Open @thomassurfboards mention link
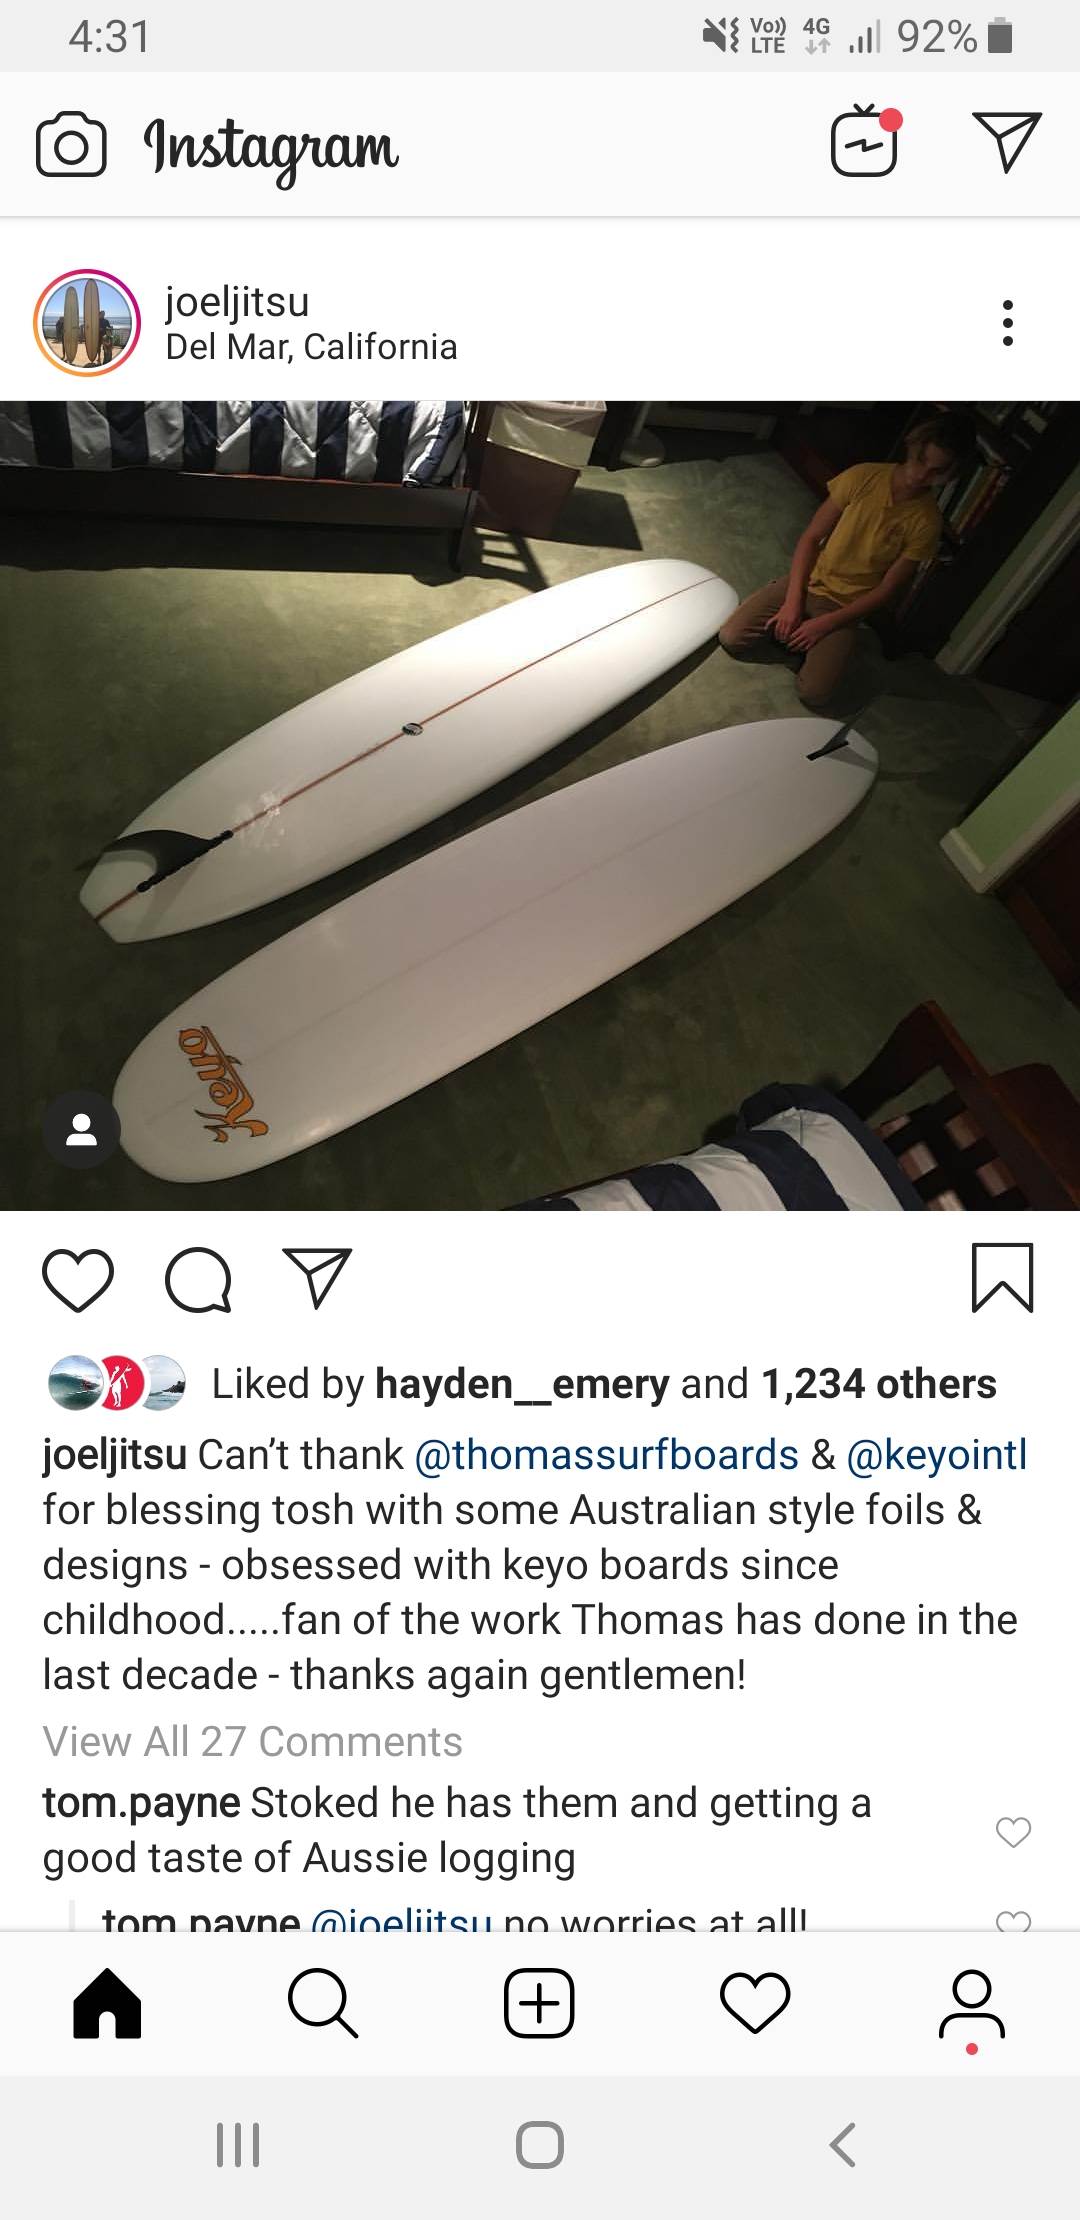This screenshot has width=1080, height=2220. click(x=606, y=1455)
